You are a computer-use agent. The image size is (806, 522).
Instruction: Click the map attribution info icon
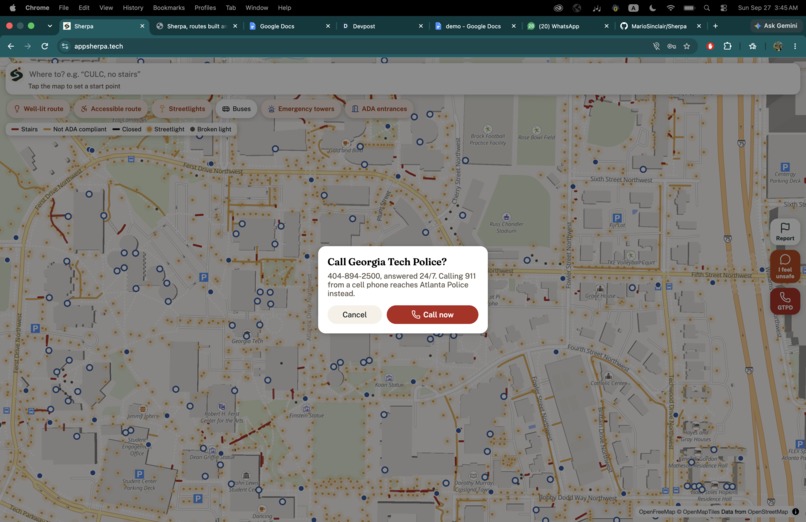795,511
